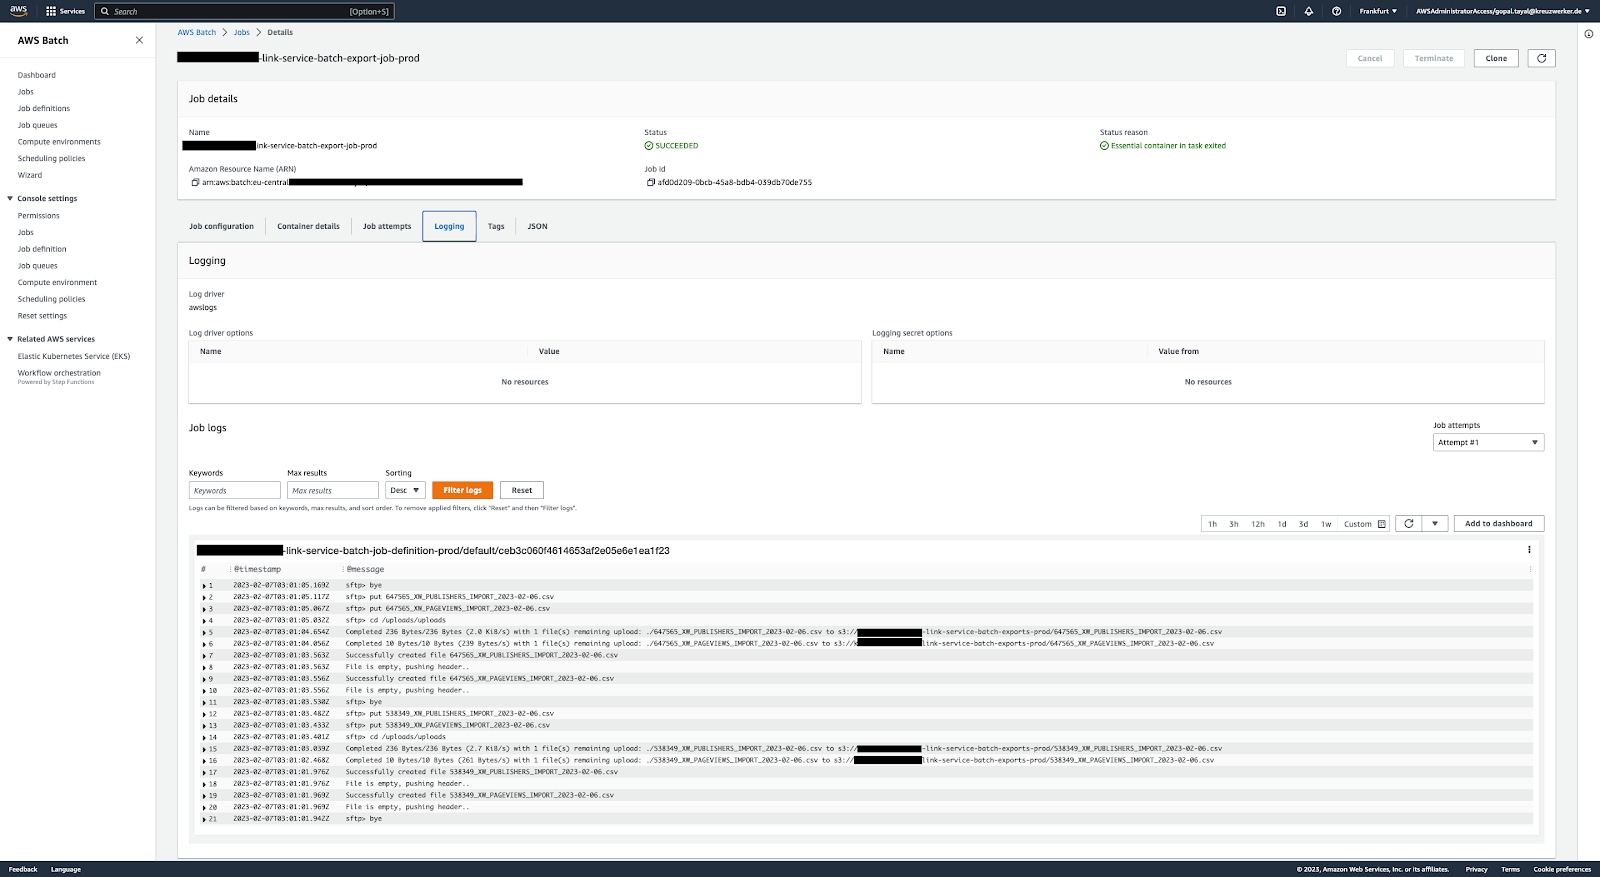Image resolution: width=1600 pixels, height=877 pixels.
Task: Click the Reset button
Action: (x=522, y=490)
